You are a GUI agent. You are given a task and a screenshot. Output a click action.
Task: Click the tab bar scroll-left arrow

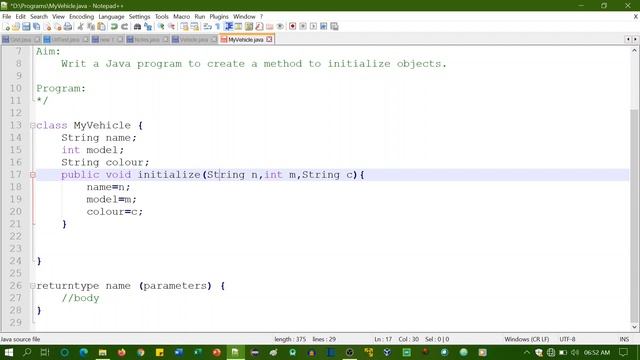click(x=628, y=40)
